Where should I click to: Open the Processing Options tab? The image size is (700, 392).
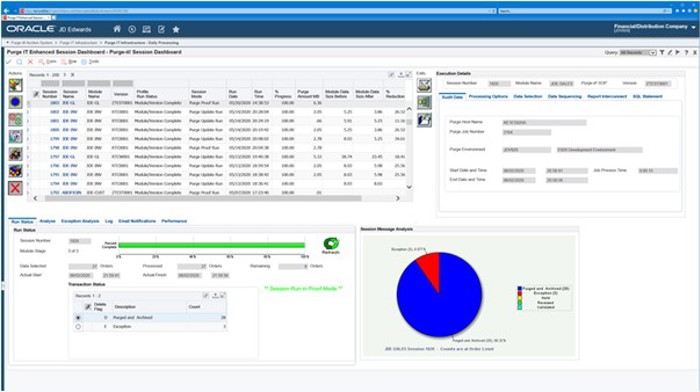click(488, 96)
